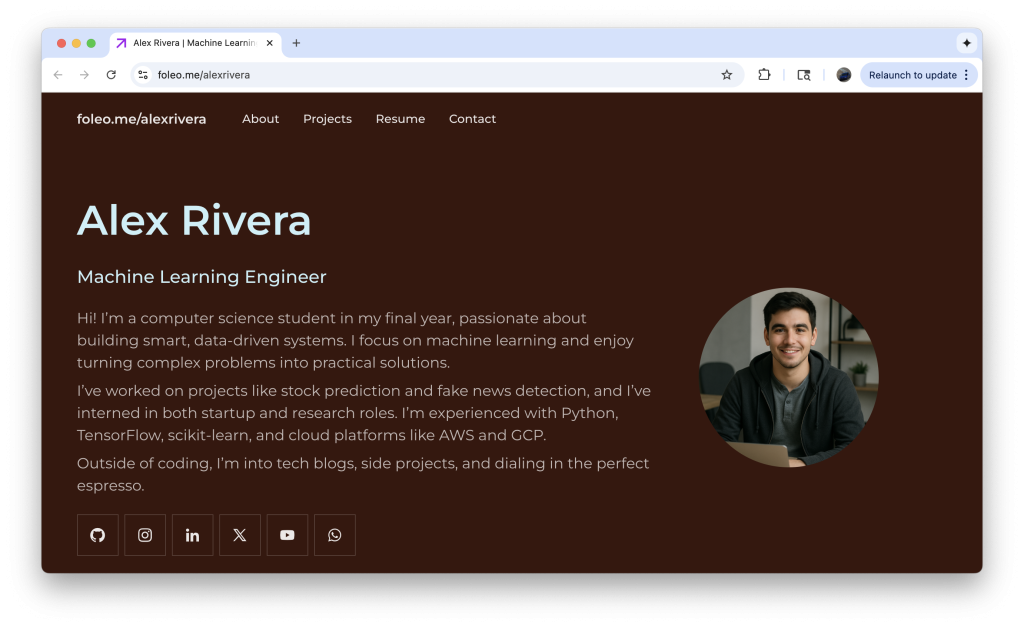Click the foleo.me/alexrivera site logo link

coord(141,119)
